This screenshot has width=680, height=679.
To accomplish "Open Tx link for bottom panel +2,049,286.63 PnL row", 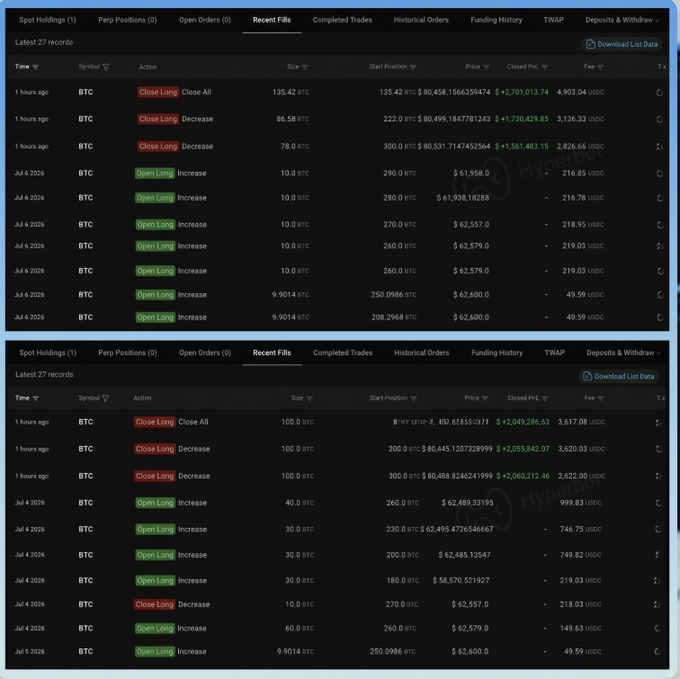I will coord(658,422).
